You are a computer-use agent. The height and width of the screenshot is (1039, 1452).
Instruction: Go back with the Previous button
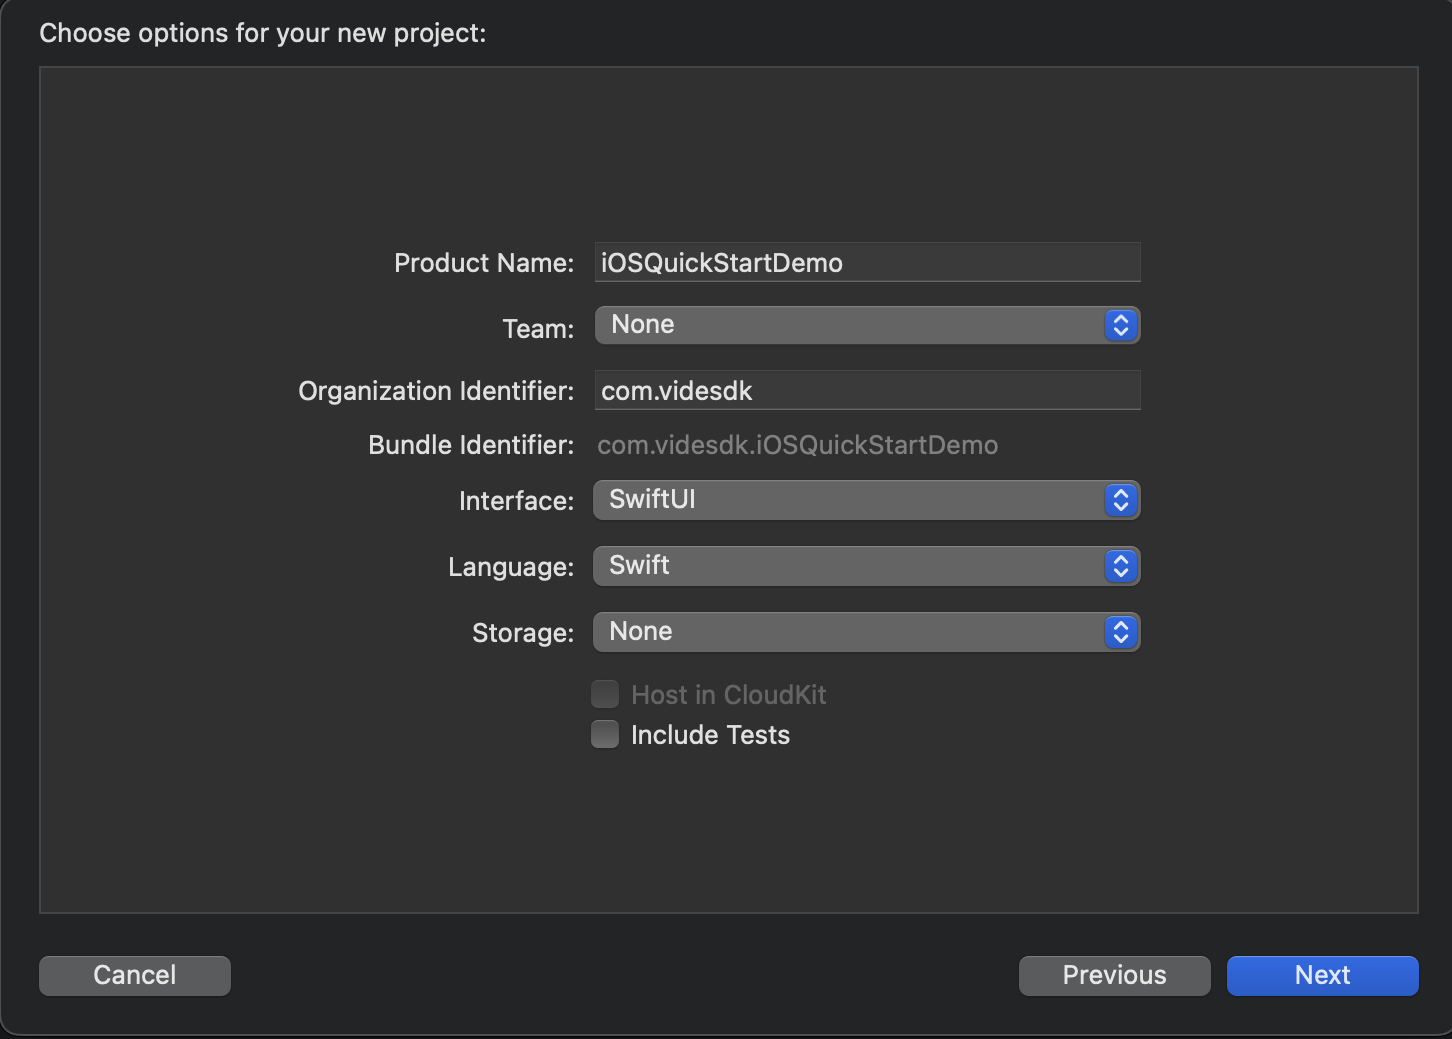(x=1114, y=975)
